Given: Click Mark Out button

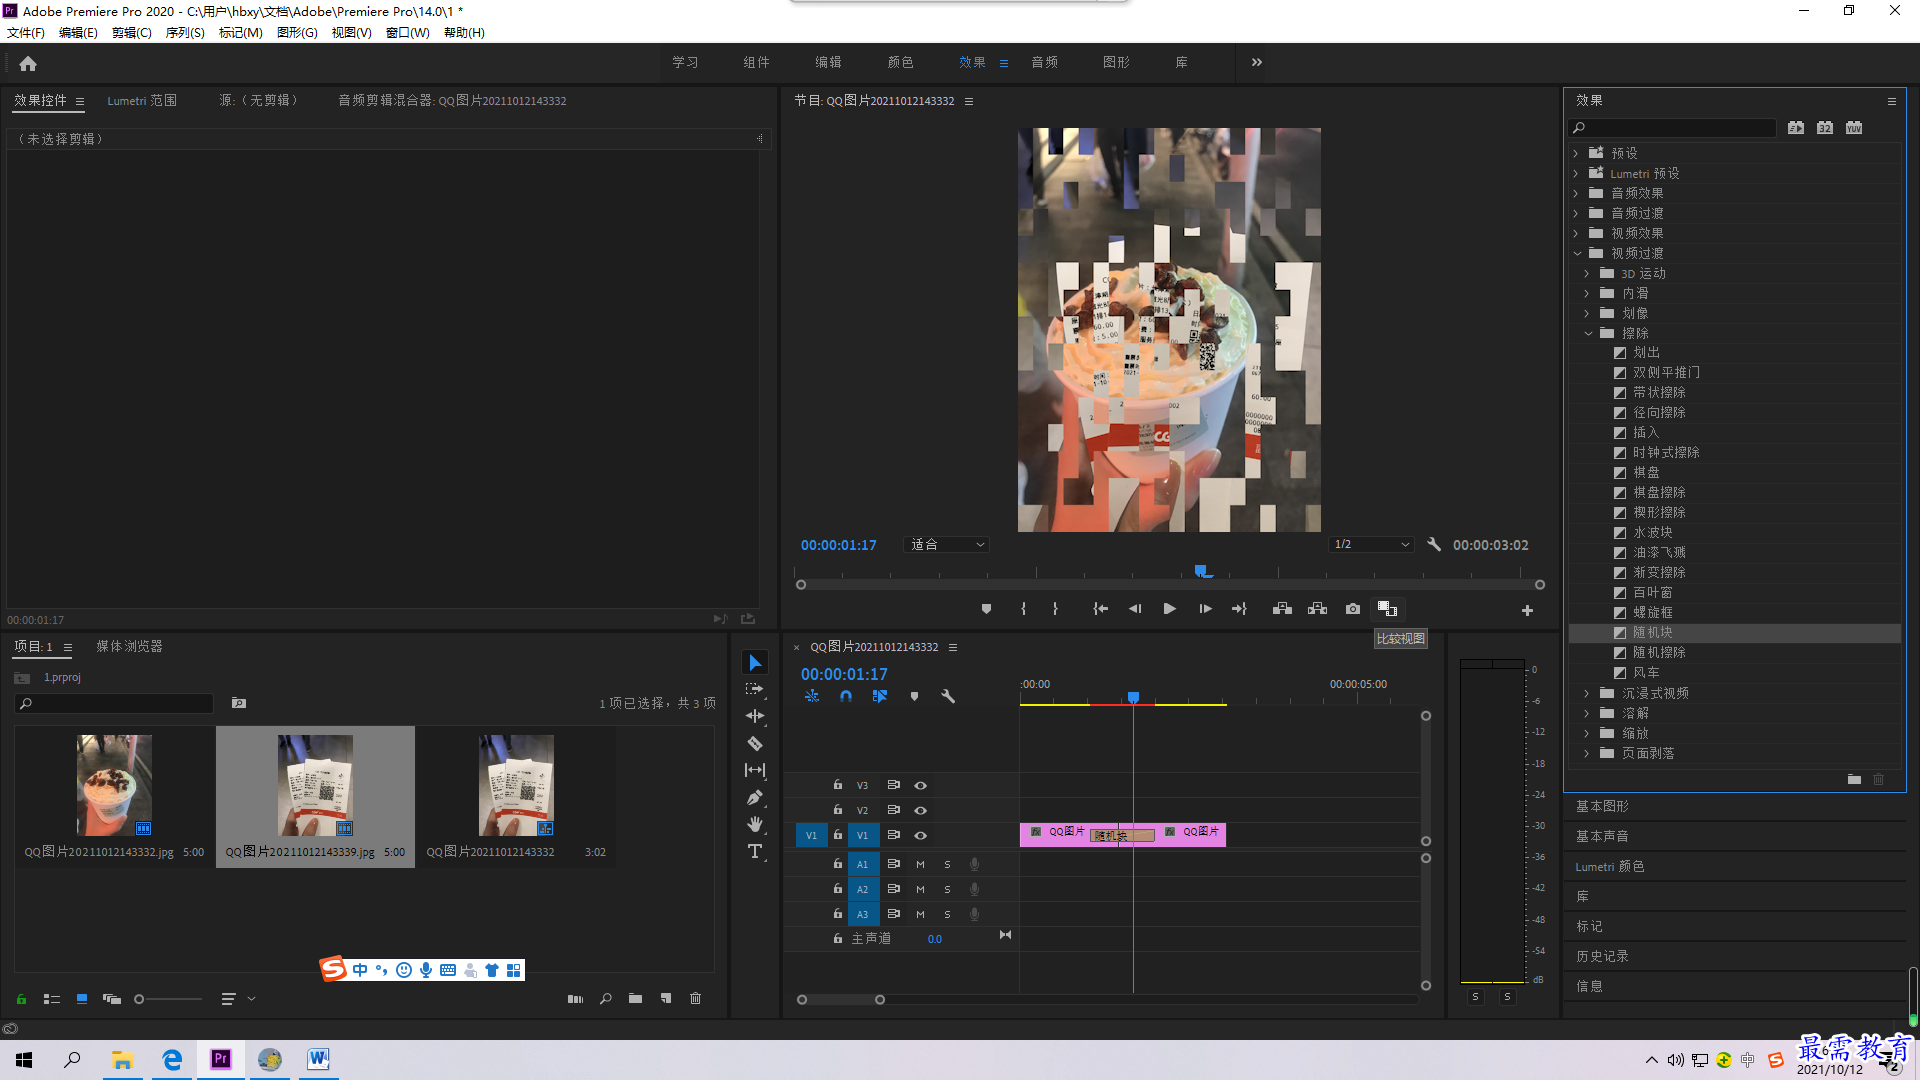Looking at the screenshot, I should pos(1055,609).
